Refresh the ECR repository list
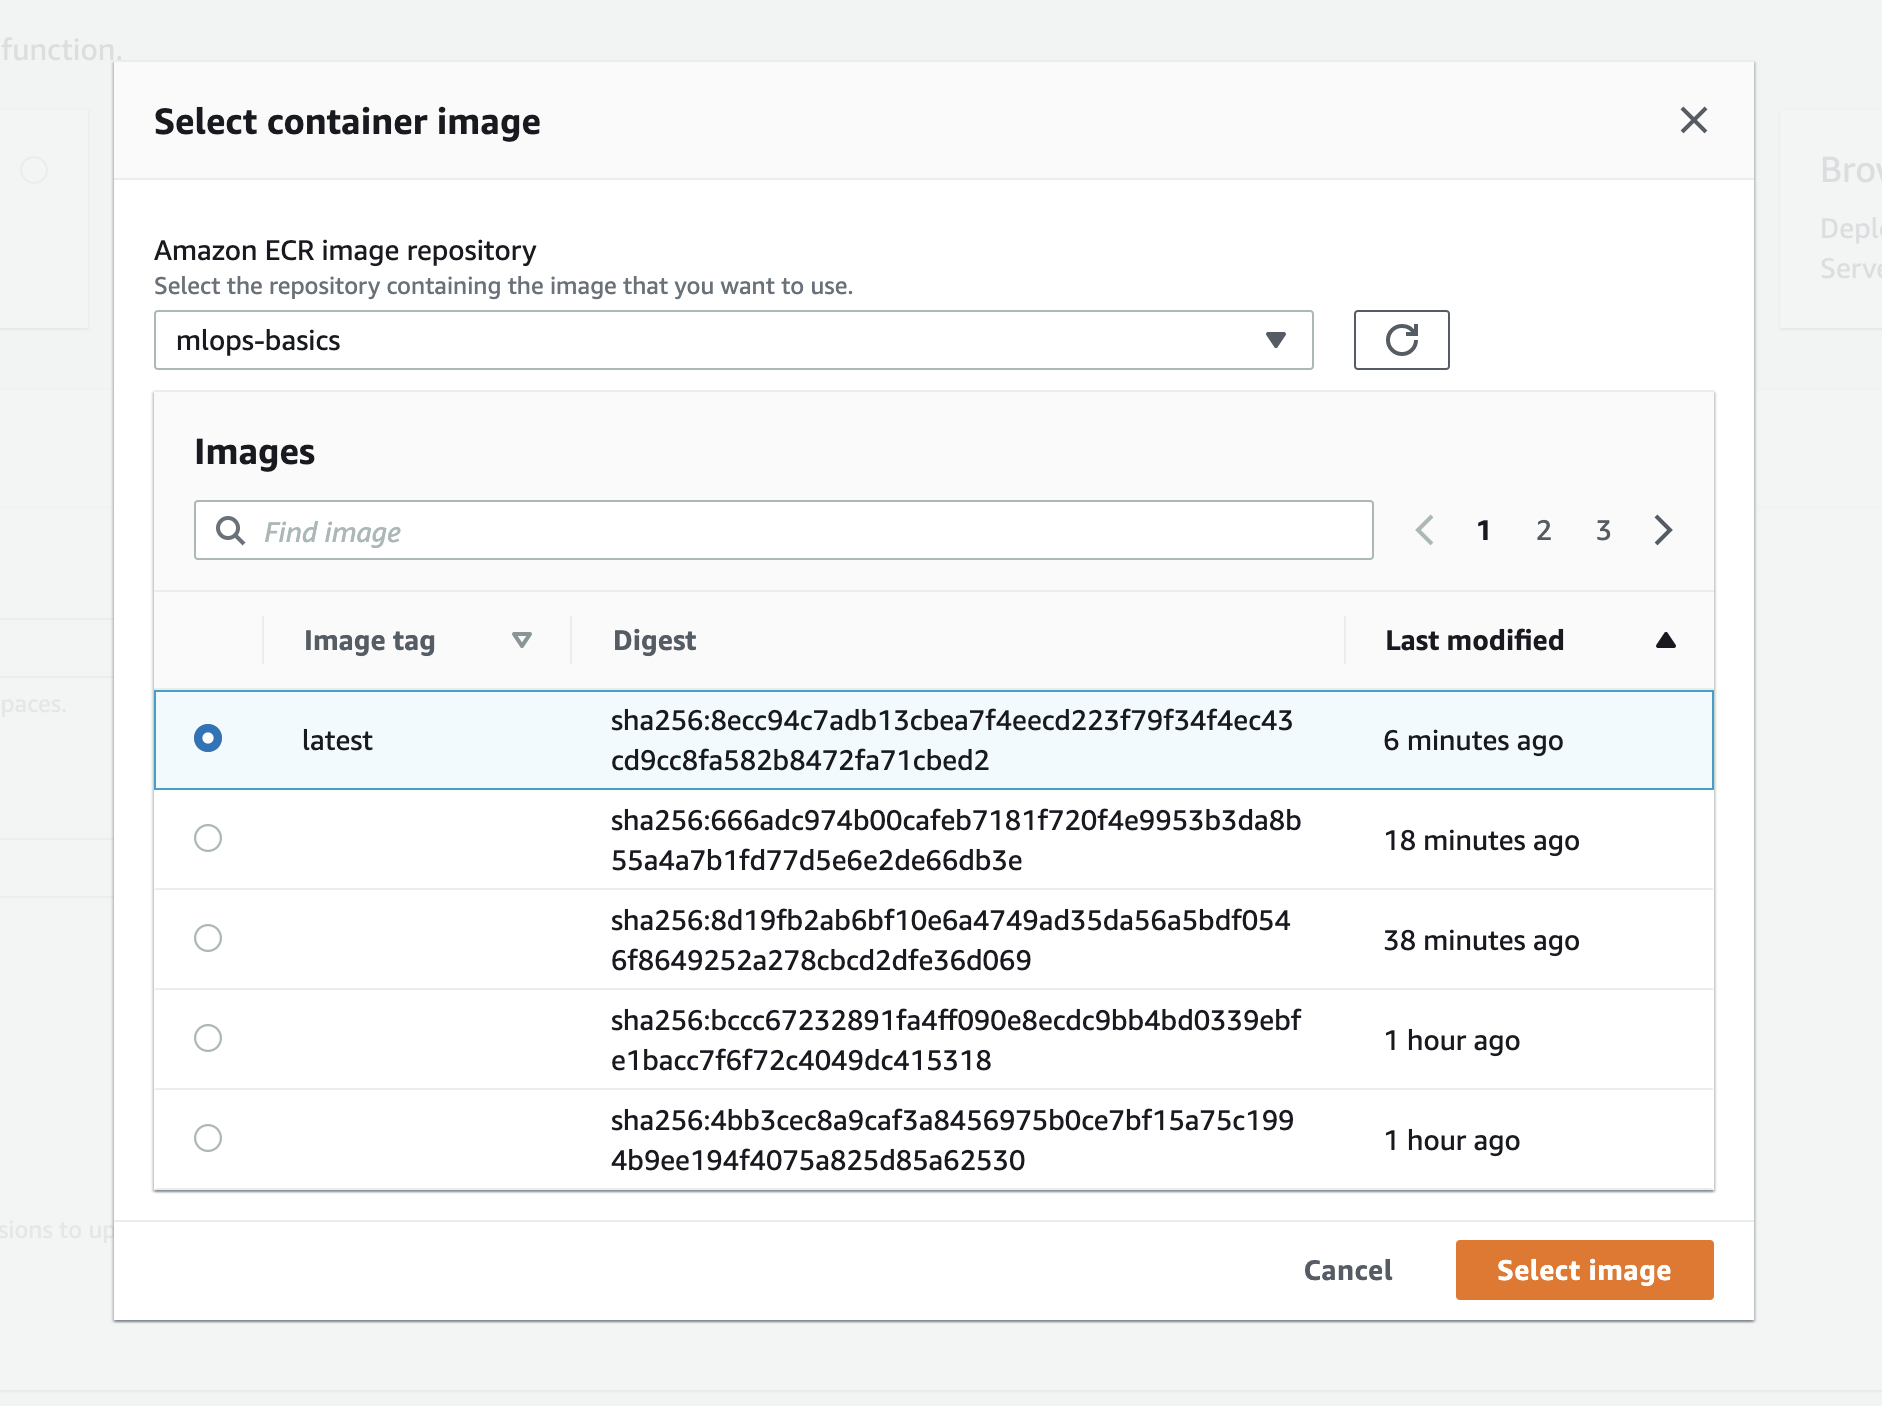The image size is (1882, 1406). (1401, 340)
